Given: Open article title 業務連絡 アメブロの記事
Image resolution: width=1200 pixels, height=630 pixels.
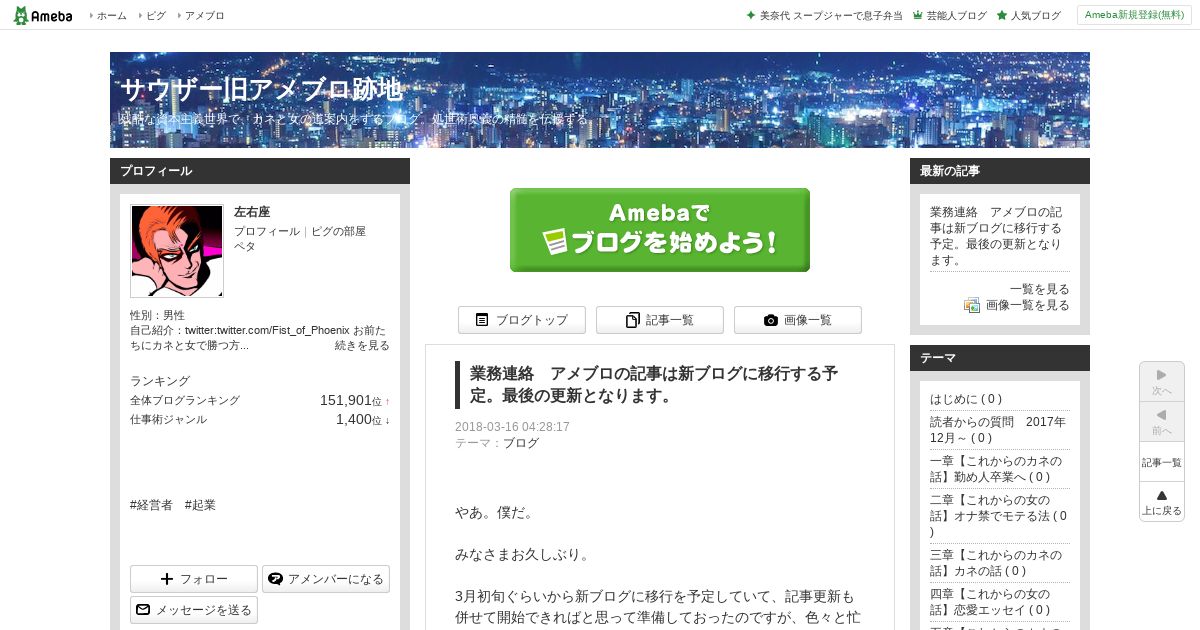Looking at the screenshot, I should [654, 385].
